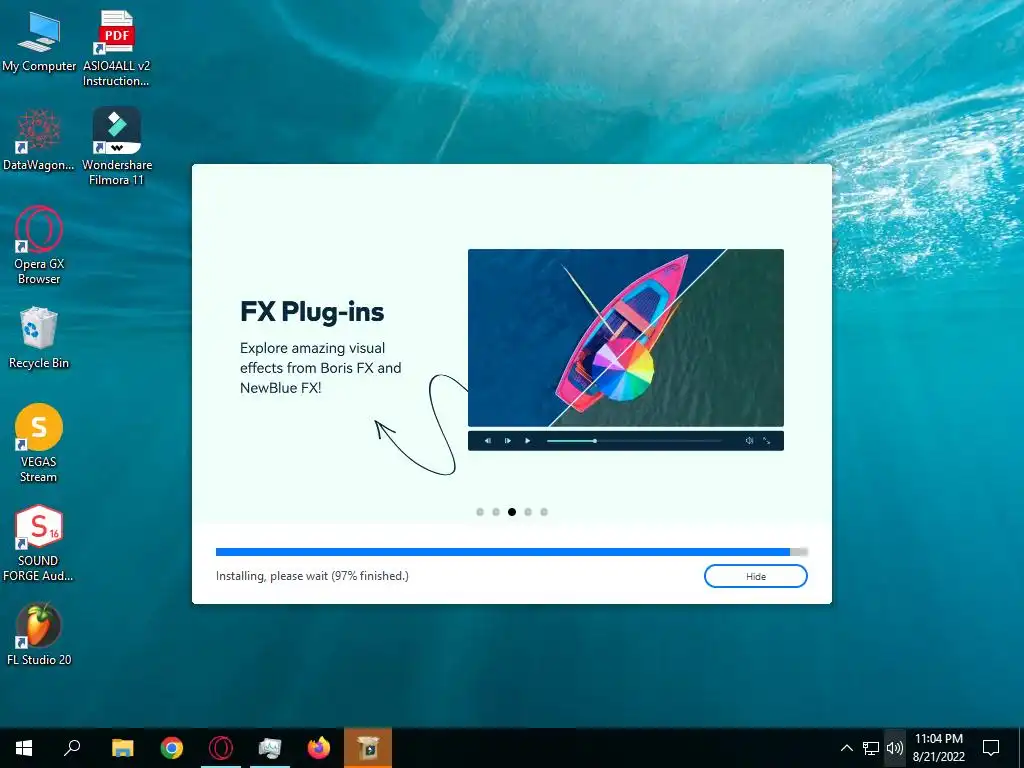The width and height of the screenshot is (1024, 768).
Task: Open My Computer desktop icon
Action: [x=39, y=41]
